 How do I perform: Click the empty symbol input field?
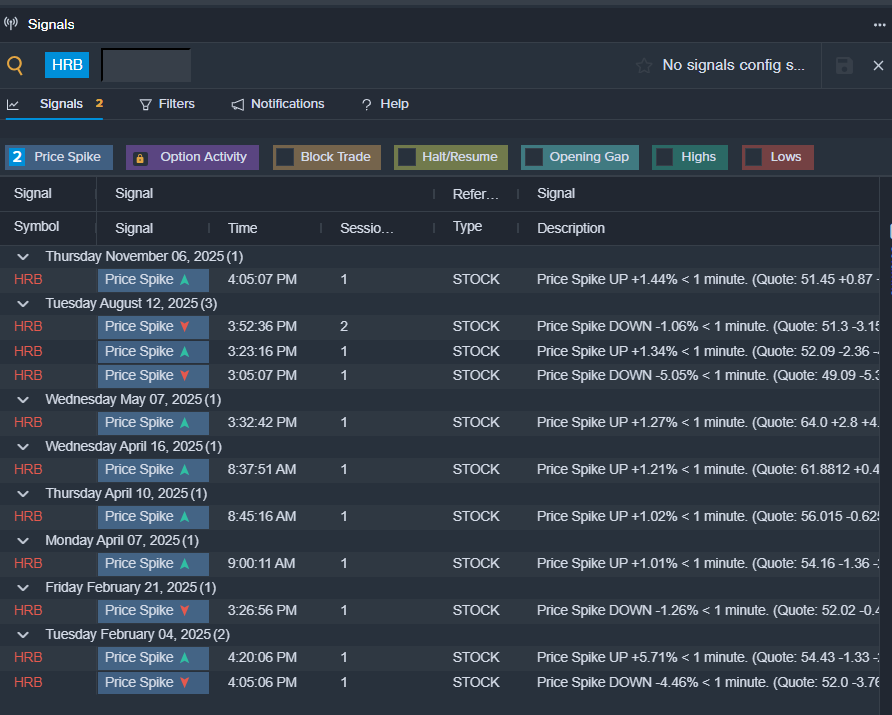click(146, 66)
